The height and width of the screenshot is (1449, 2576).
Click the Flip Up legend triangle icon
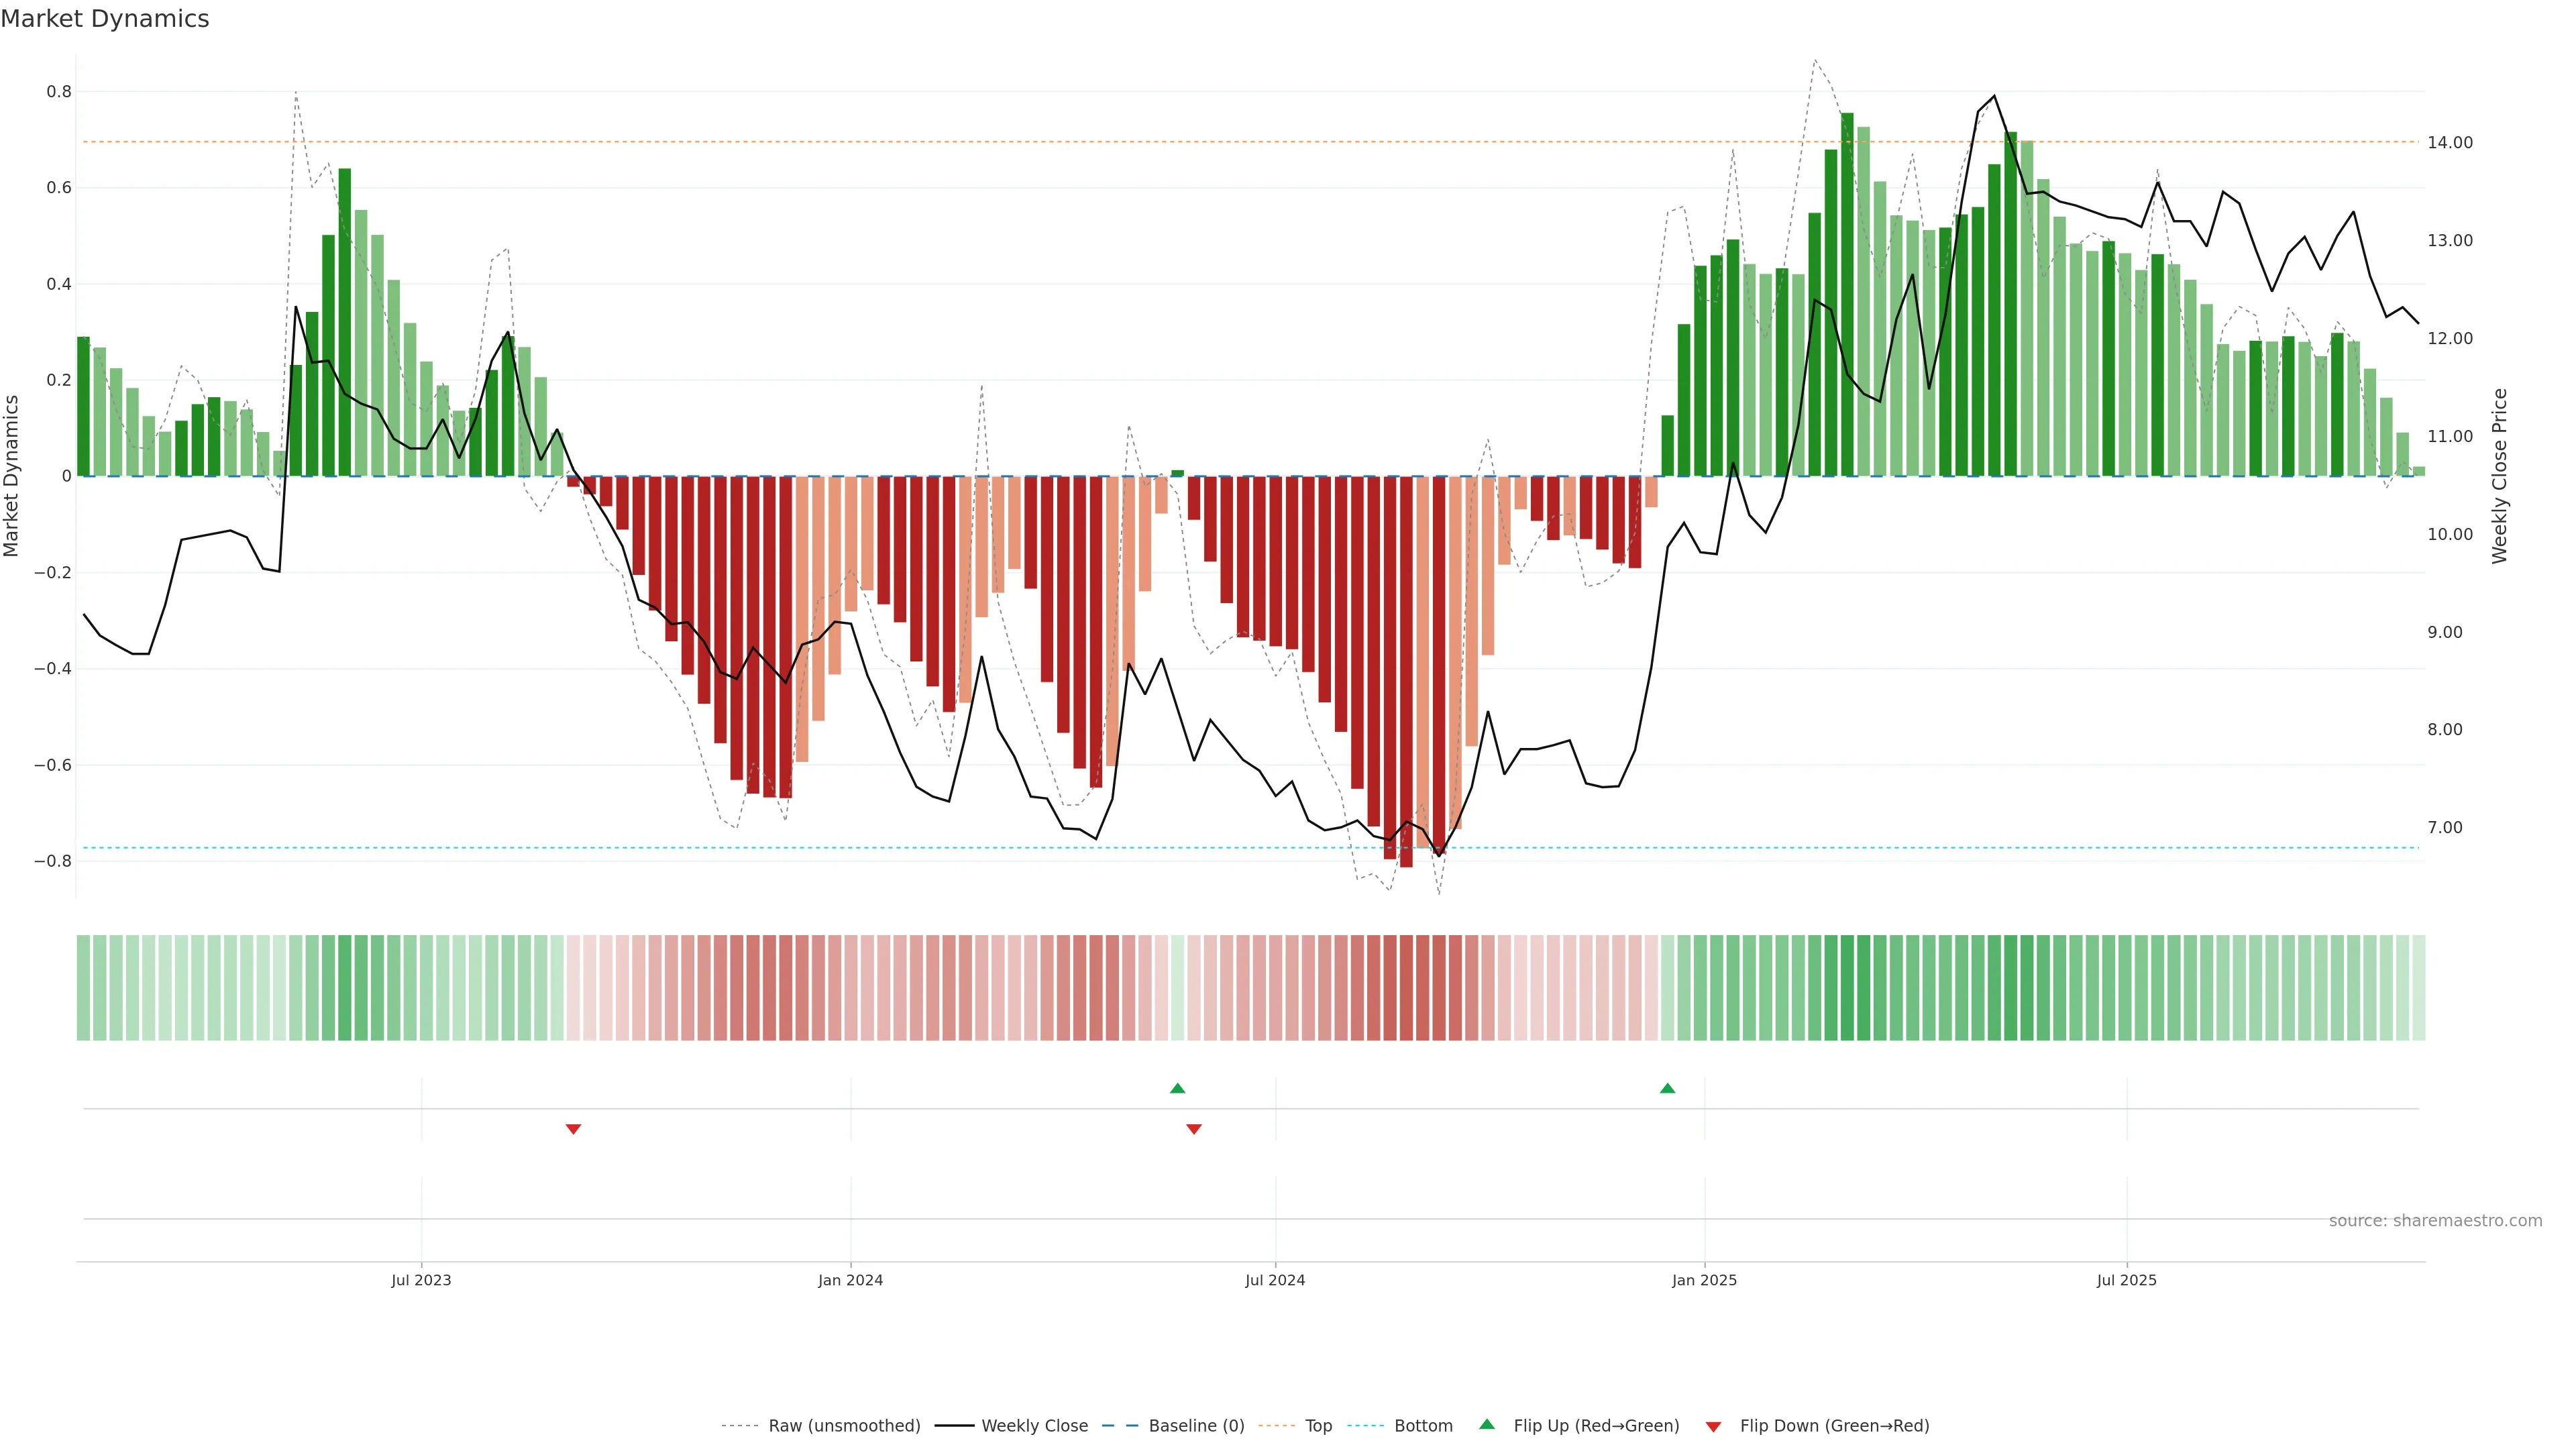[1486, 1424]
